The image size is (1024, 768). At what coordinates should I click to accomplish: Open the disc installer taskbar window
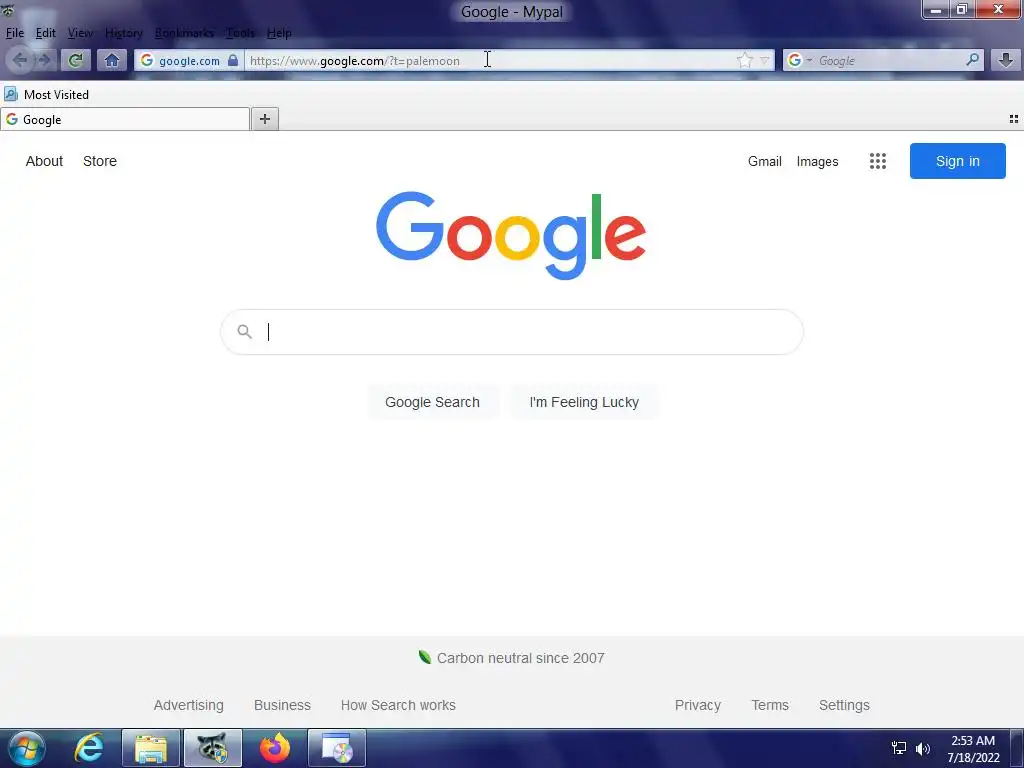(x=337, y=748)
